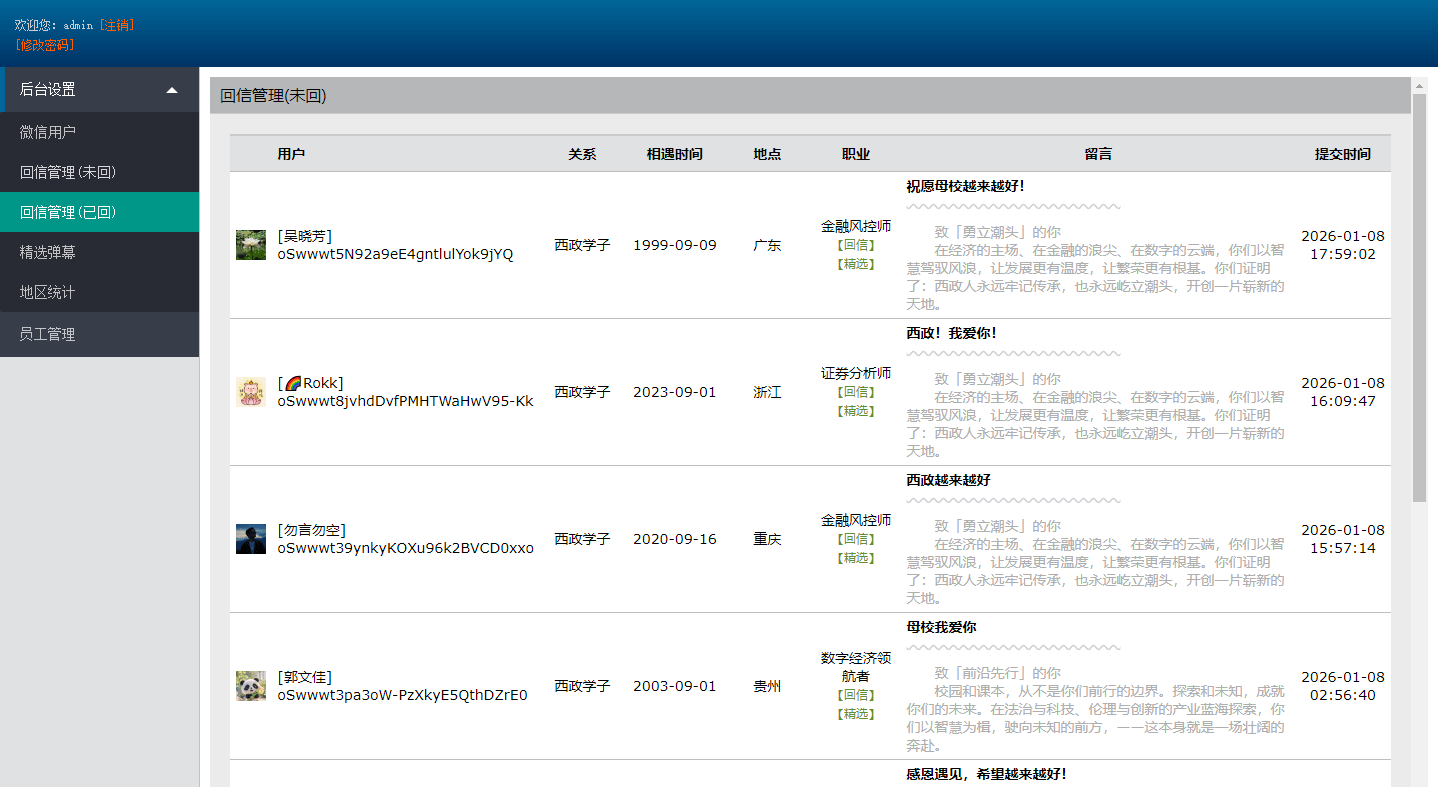Open 微信用户 in sidebar

click(x=48, y=132)
